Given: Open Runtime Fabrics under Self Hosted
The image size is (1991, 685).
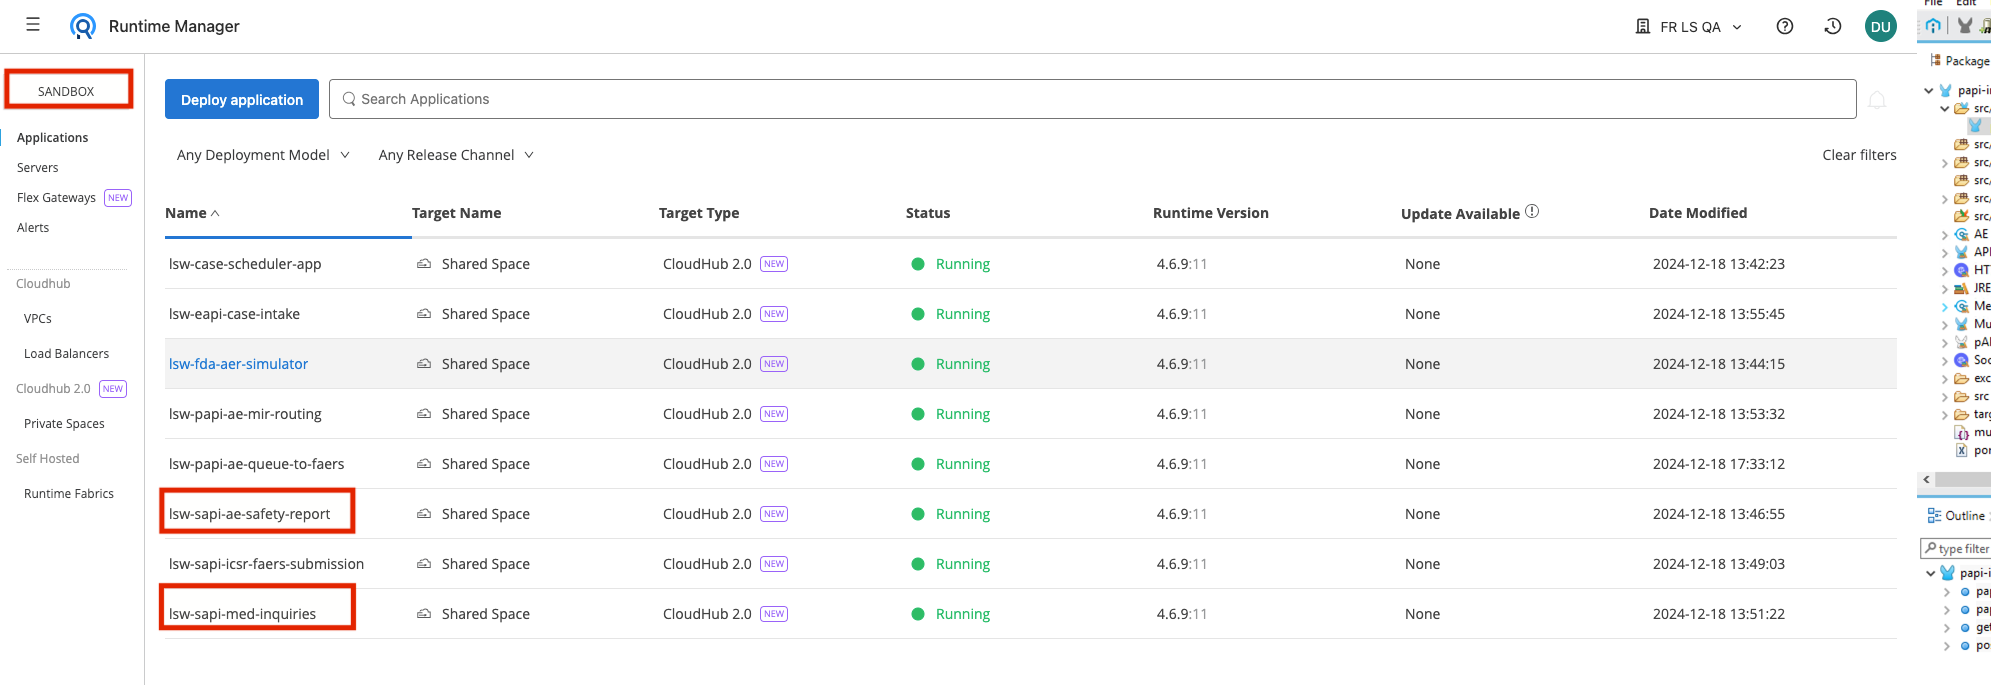Looking at the screenshot, I should pos(69,494).
